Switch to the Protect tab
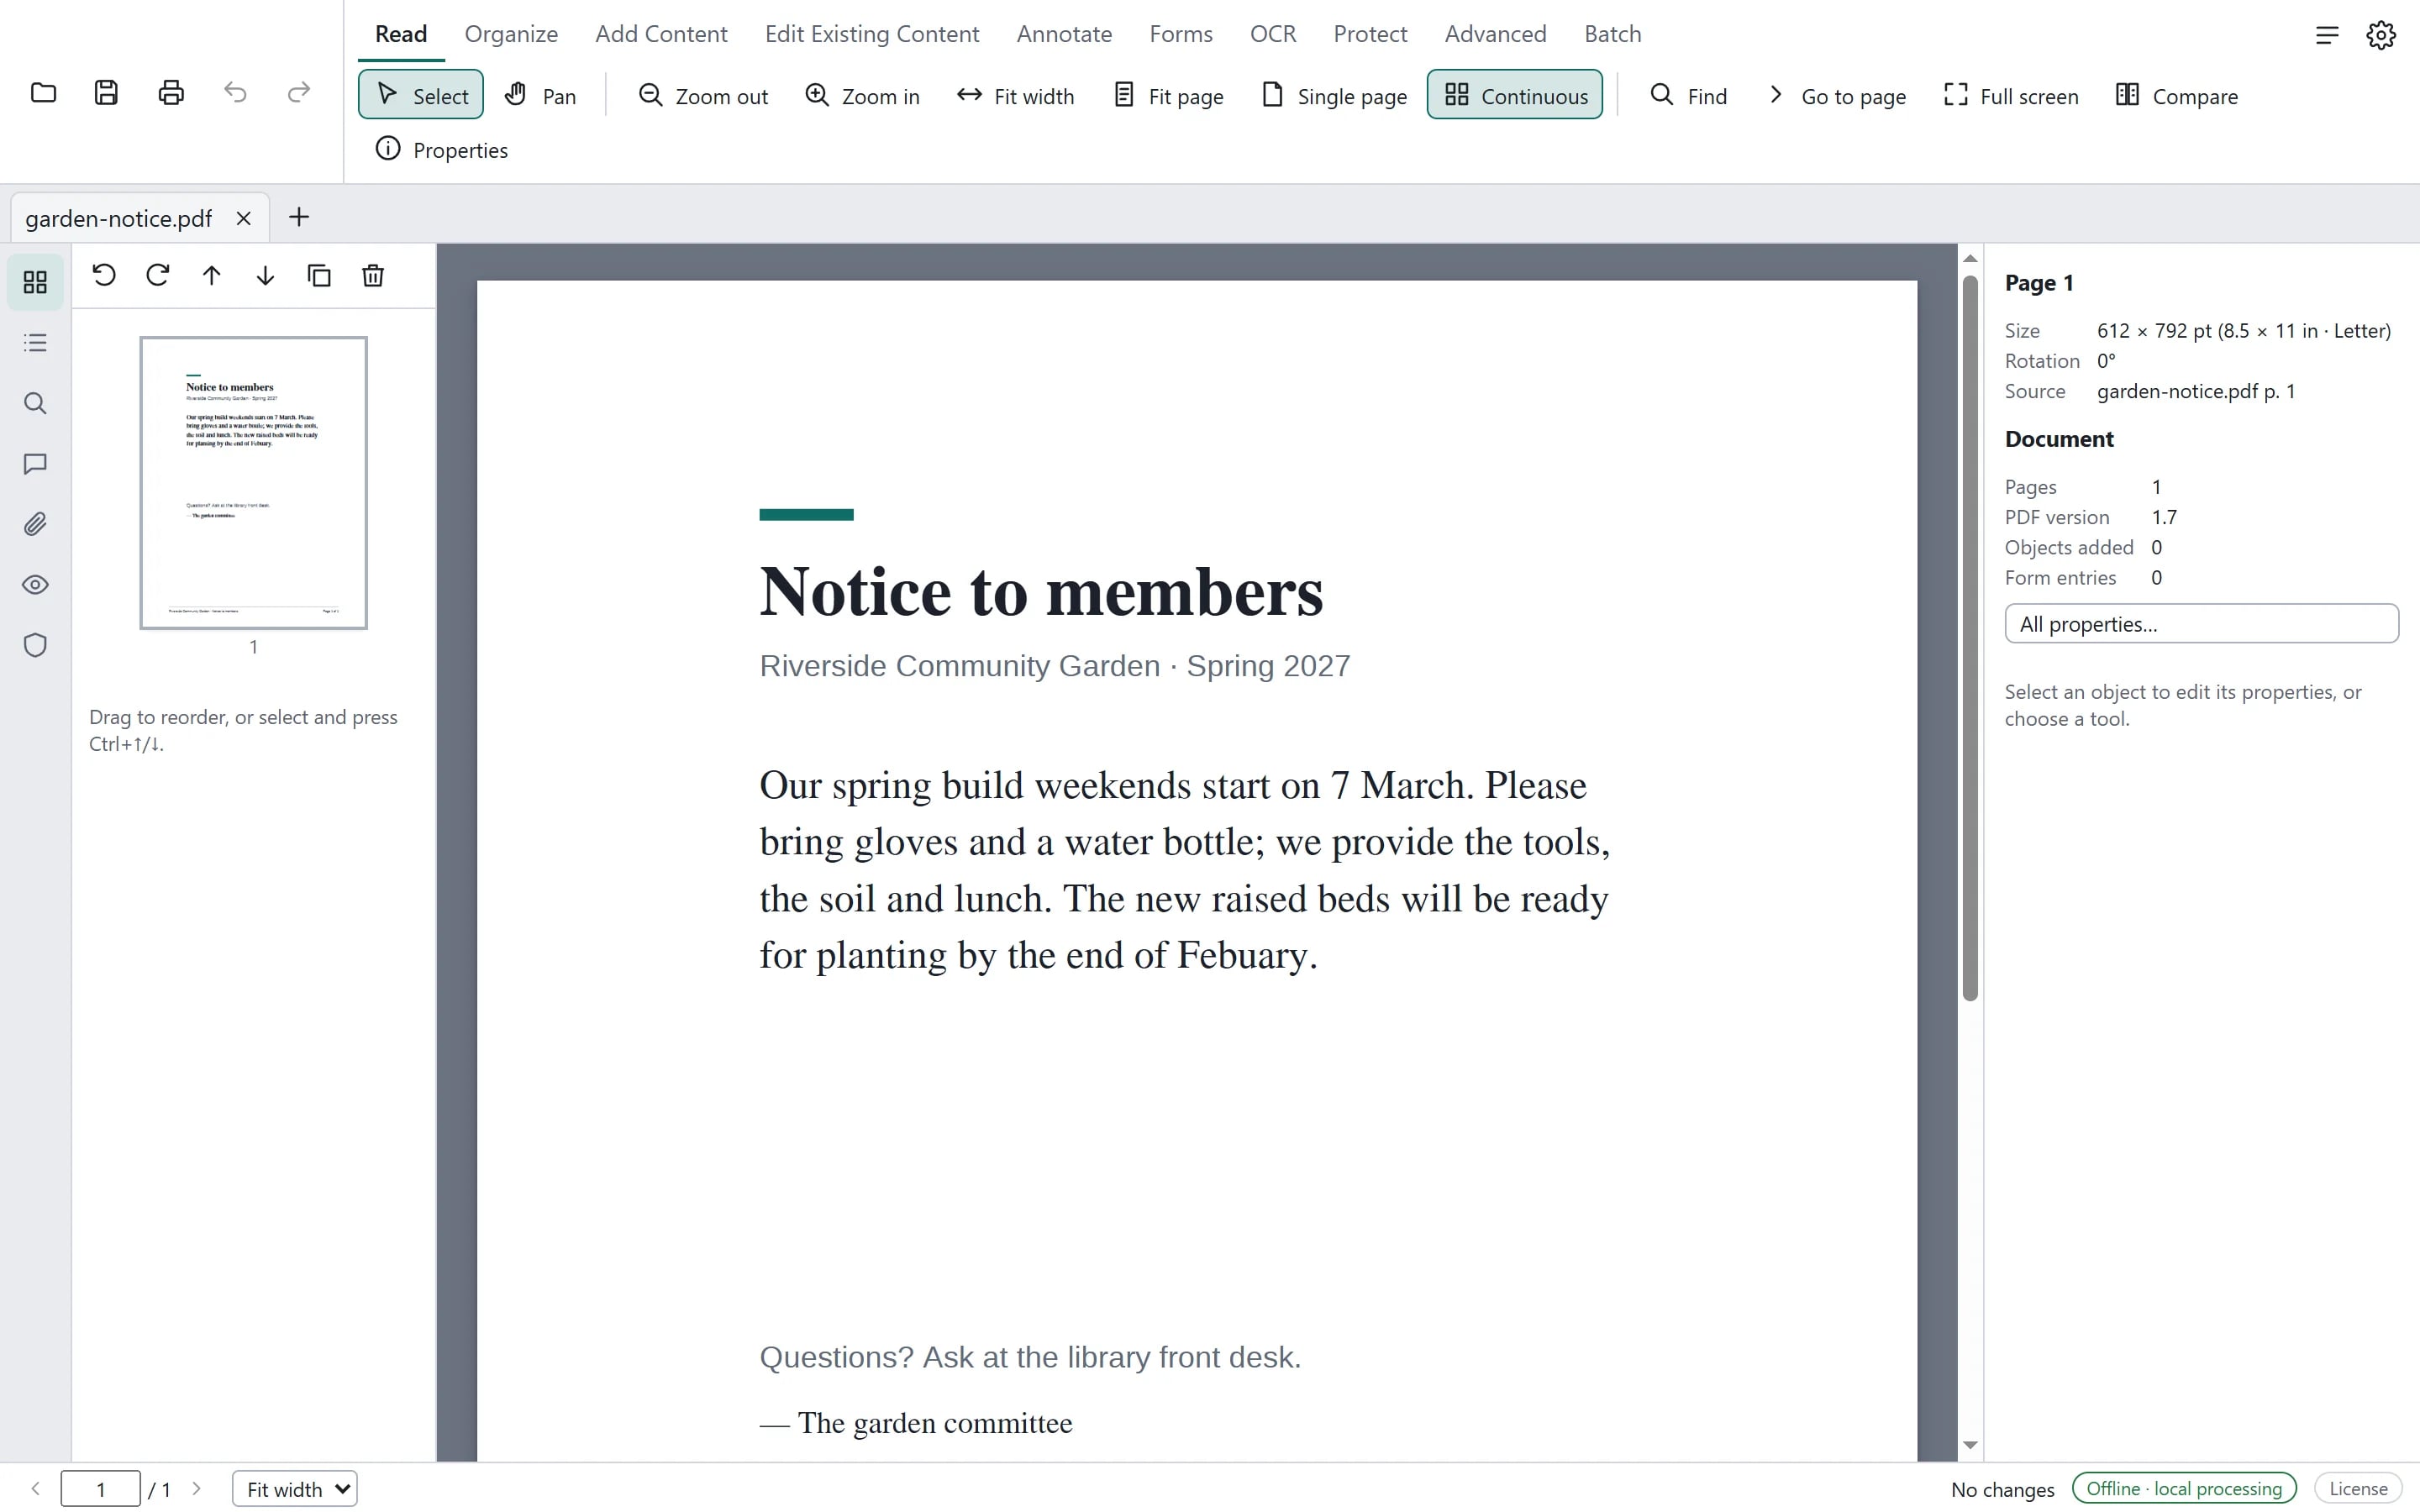Image resolution: width=2420 pixels, height=1512 pixels. (x=1370, y=34)
